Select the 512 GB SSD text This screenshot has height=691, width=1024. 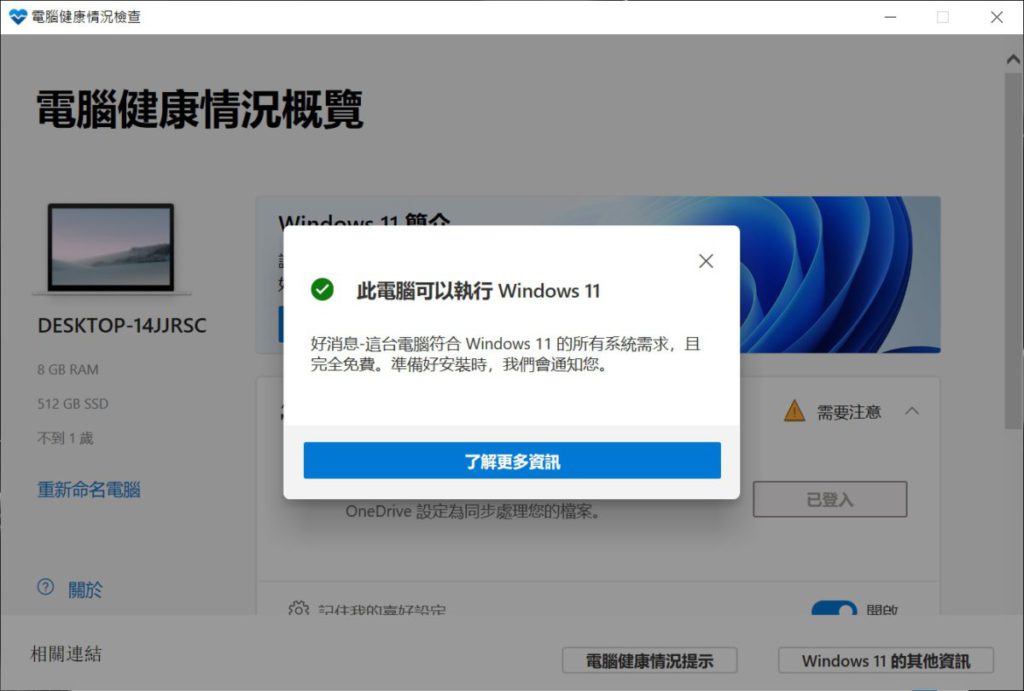click(72, 404)
